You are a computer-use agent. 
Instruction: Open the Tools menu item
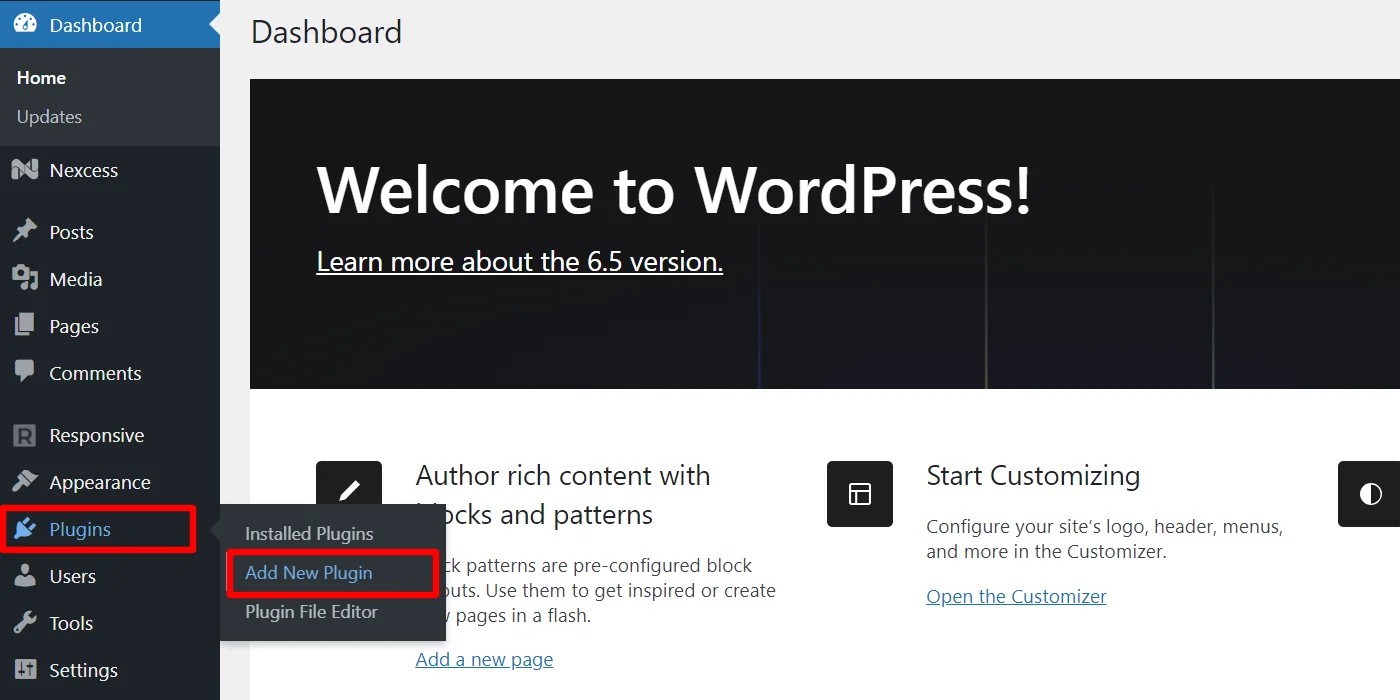71,624
